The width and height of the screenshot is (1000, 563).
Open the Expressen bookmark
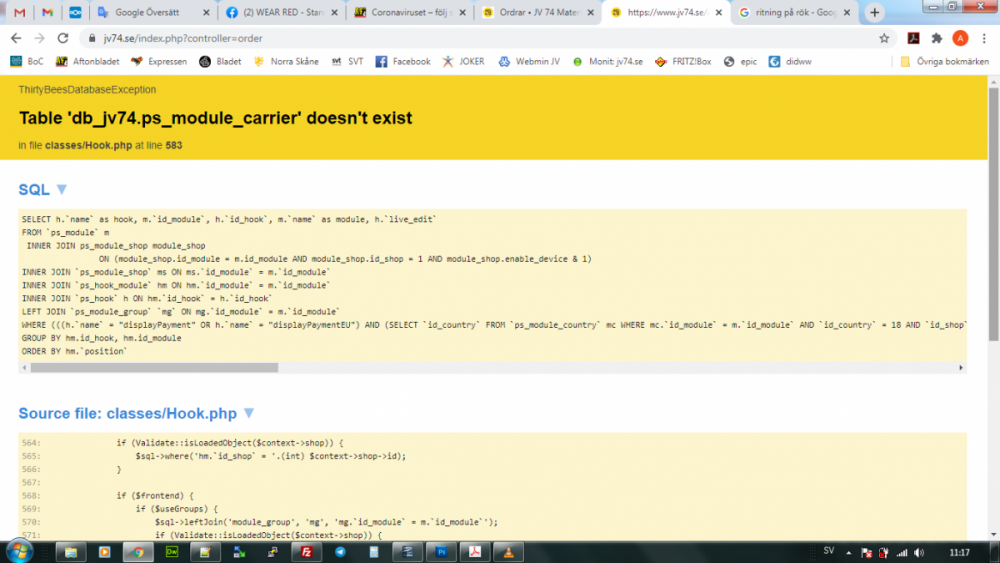(159, 62)
